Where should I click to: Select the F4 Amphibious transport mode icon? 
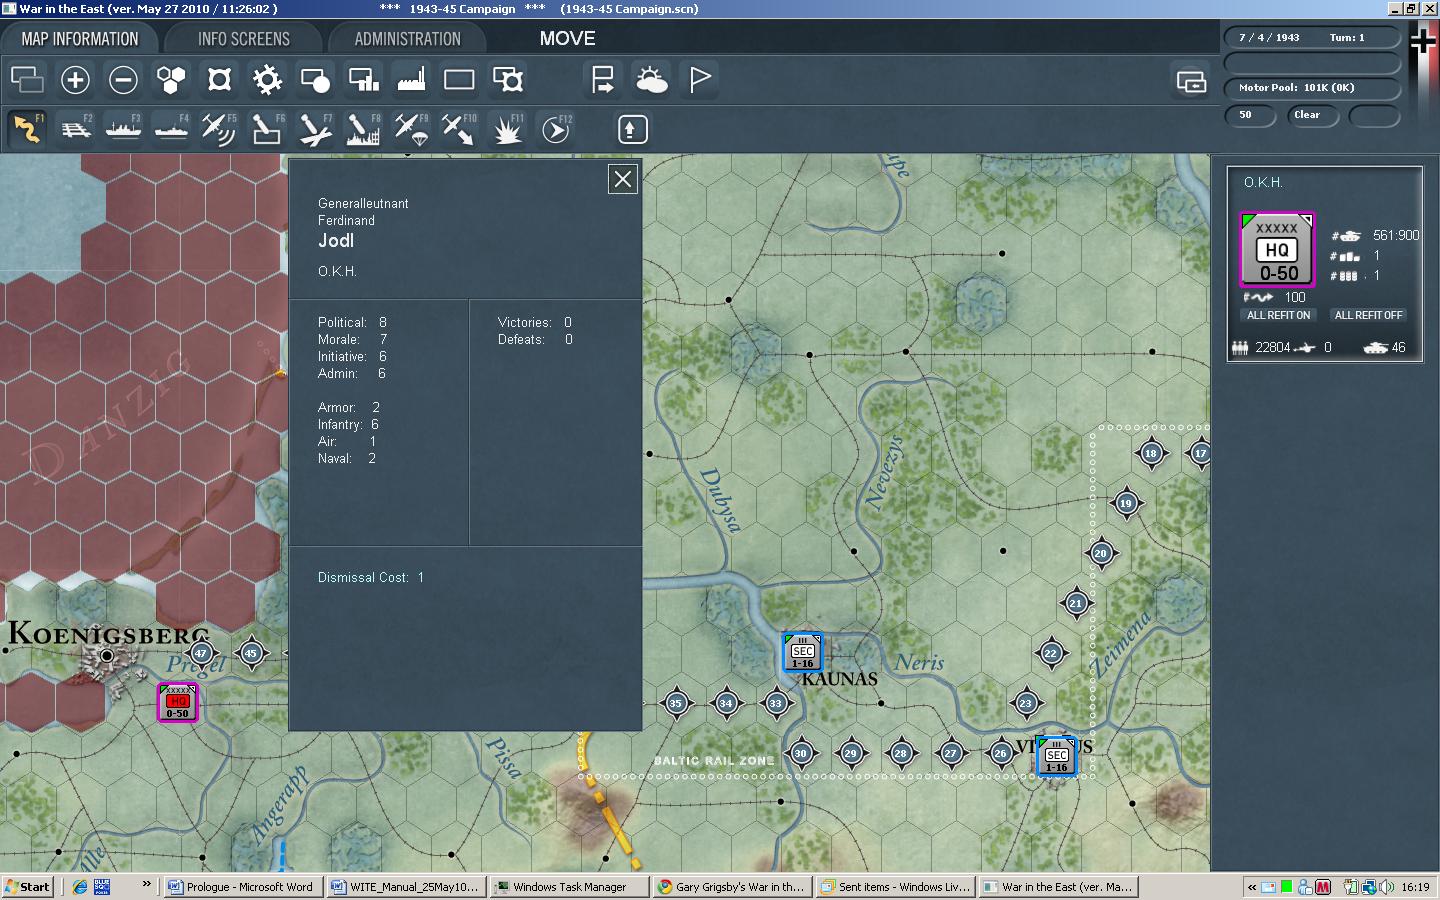coord(171,129)
